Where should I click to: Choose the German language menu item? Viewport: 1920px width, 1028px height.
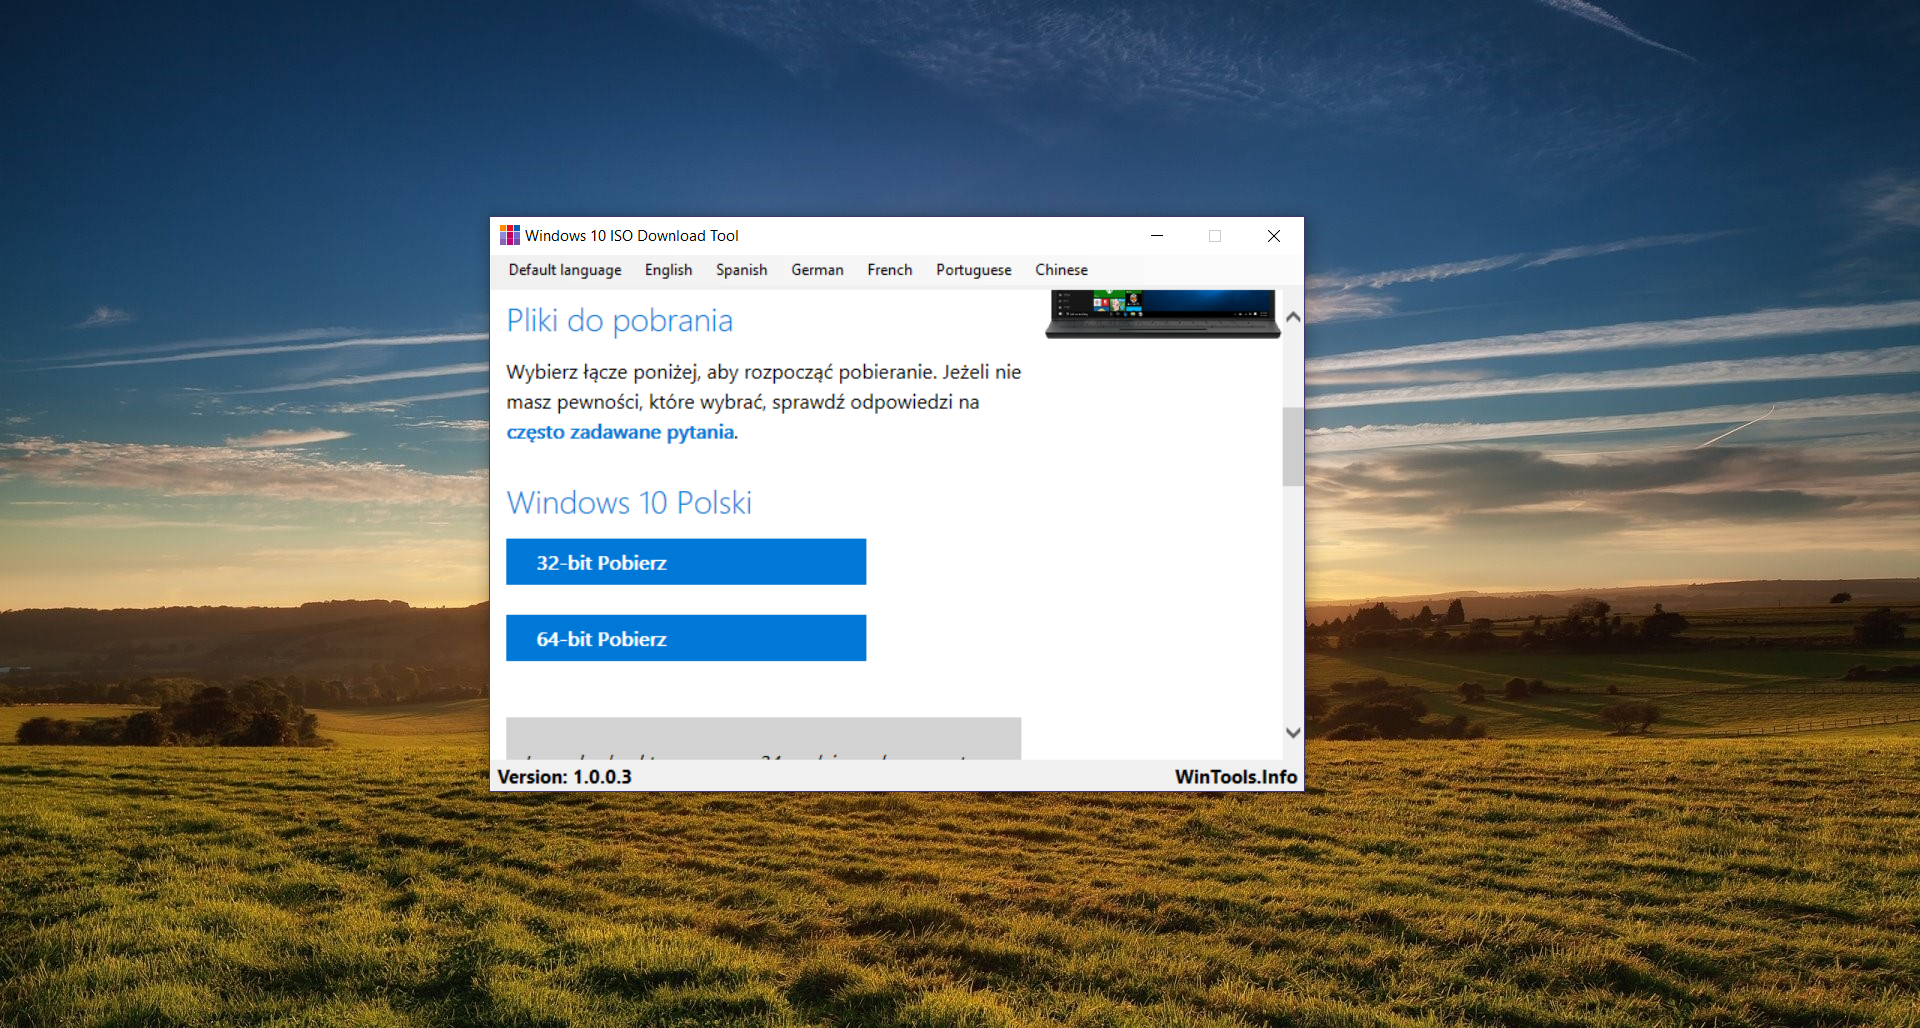pos(817,270)
